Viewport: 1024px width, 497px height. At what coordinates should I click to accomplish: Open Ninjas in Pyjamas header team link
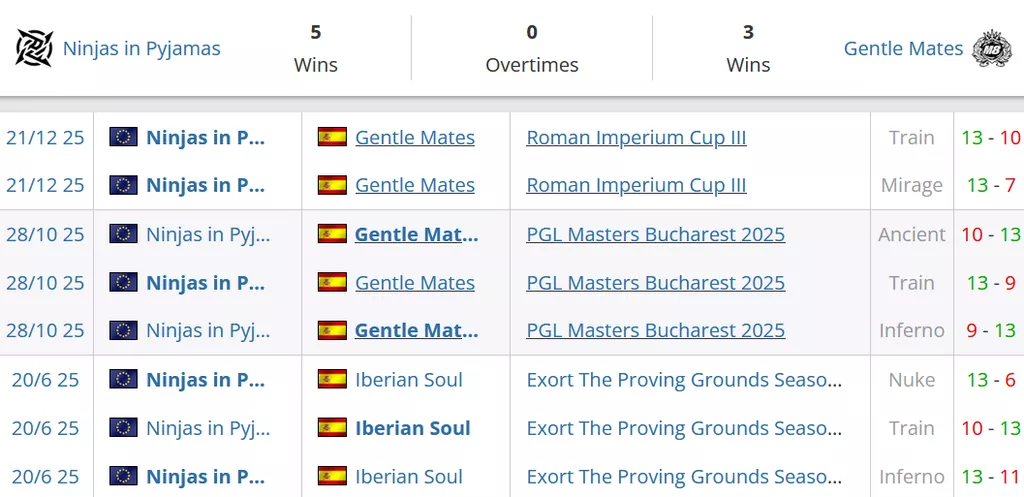click(x=141, y=48)
